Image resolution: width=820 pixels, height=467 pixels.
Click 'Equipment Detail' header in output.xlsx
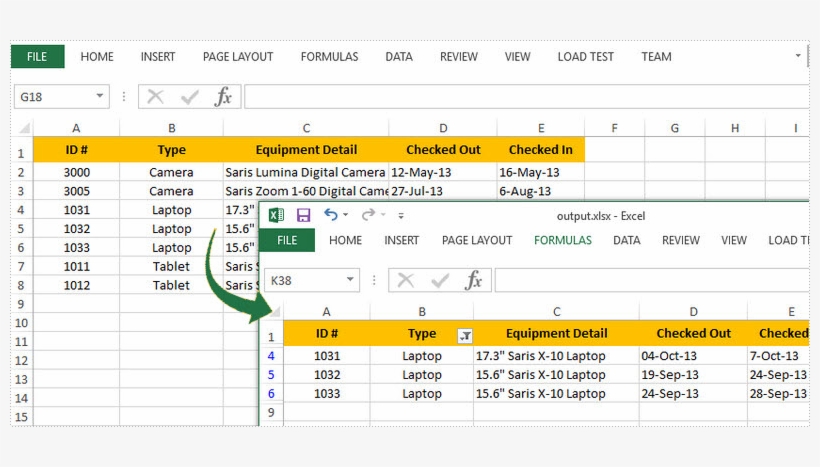coord(556,333)
